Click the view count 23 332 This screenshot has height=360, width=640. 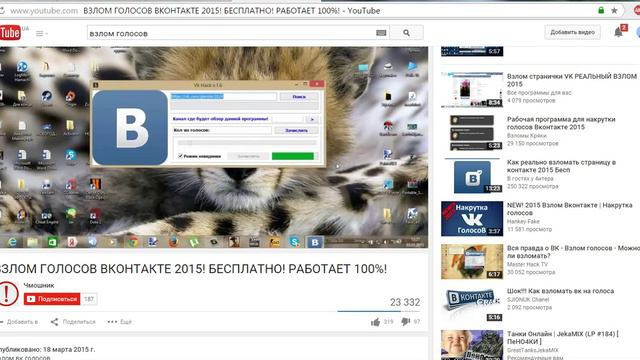click(x=404, y=302)
